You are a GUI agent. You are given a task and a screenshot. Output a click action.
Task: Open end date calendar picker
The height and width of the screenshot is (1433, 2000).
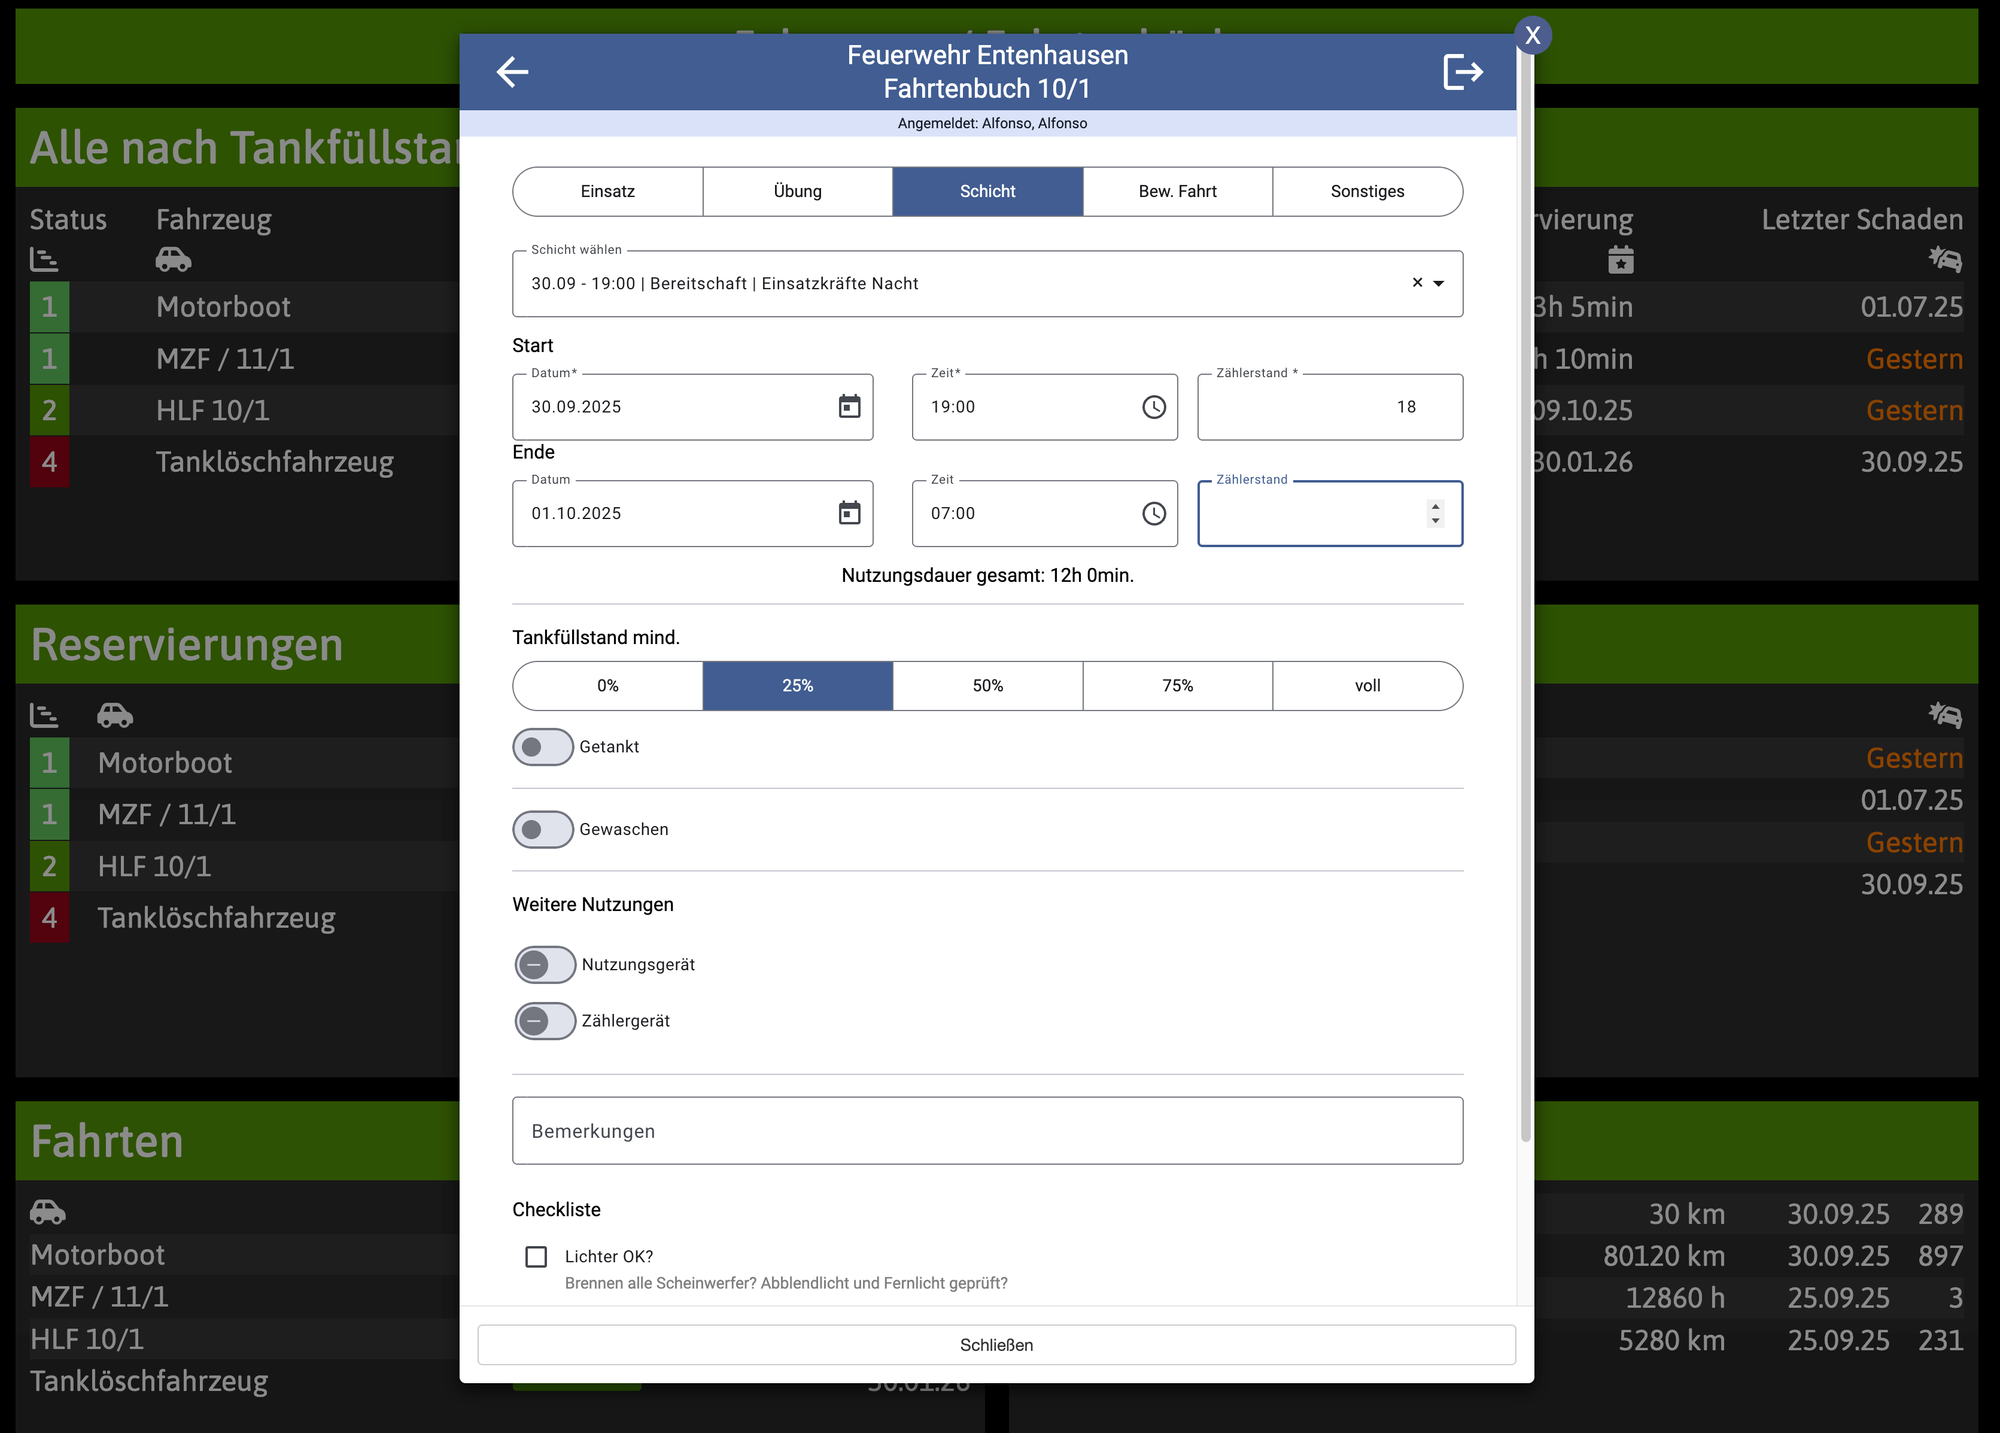click(849, 513)
